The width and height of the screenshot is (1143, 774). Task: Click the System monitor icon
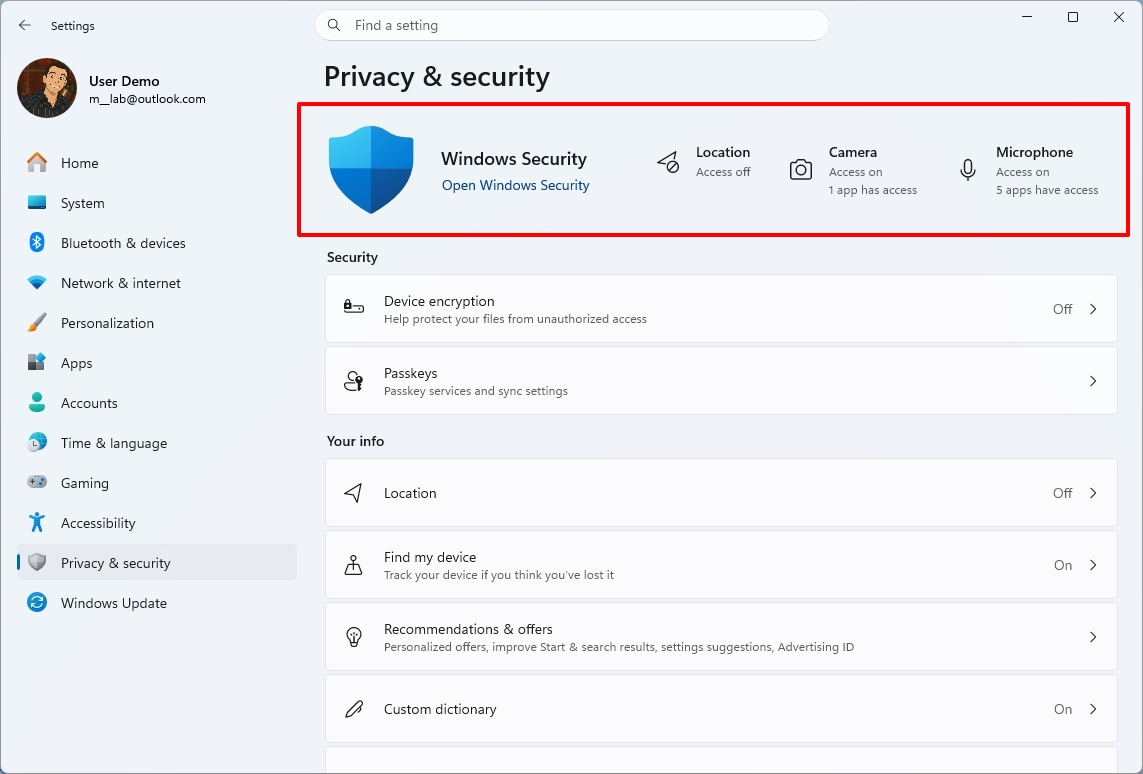point(37,203)
